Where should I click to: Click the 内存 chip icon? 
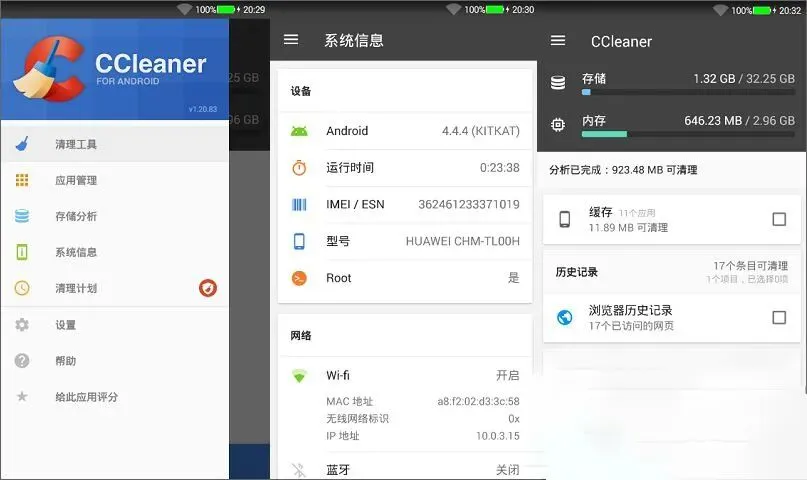point(558,125)
